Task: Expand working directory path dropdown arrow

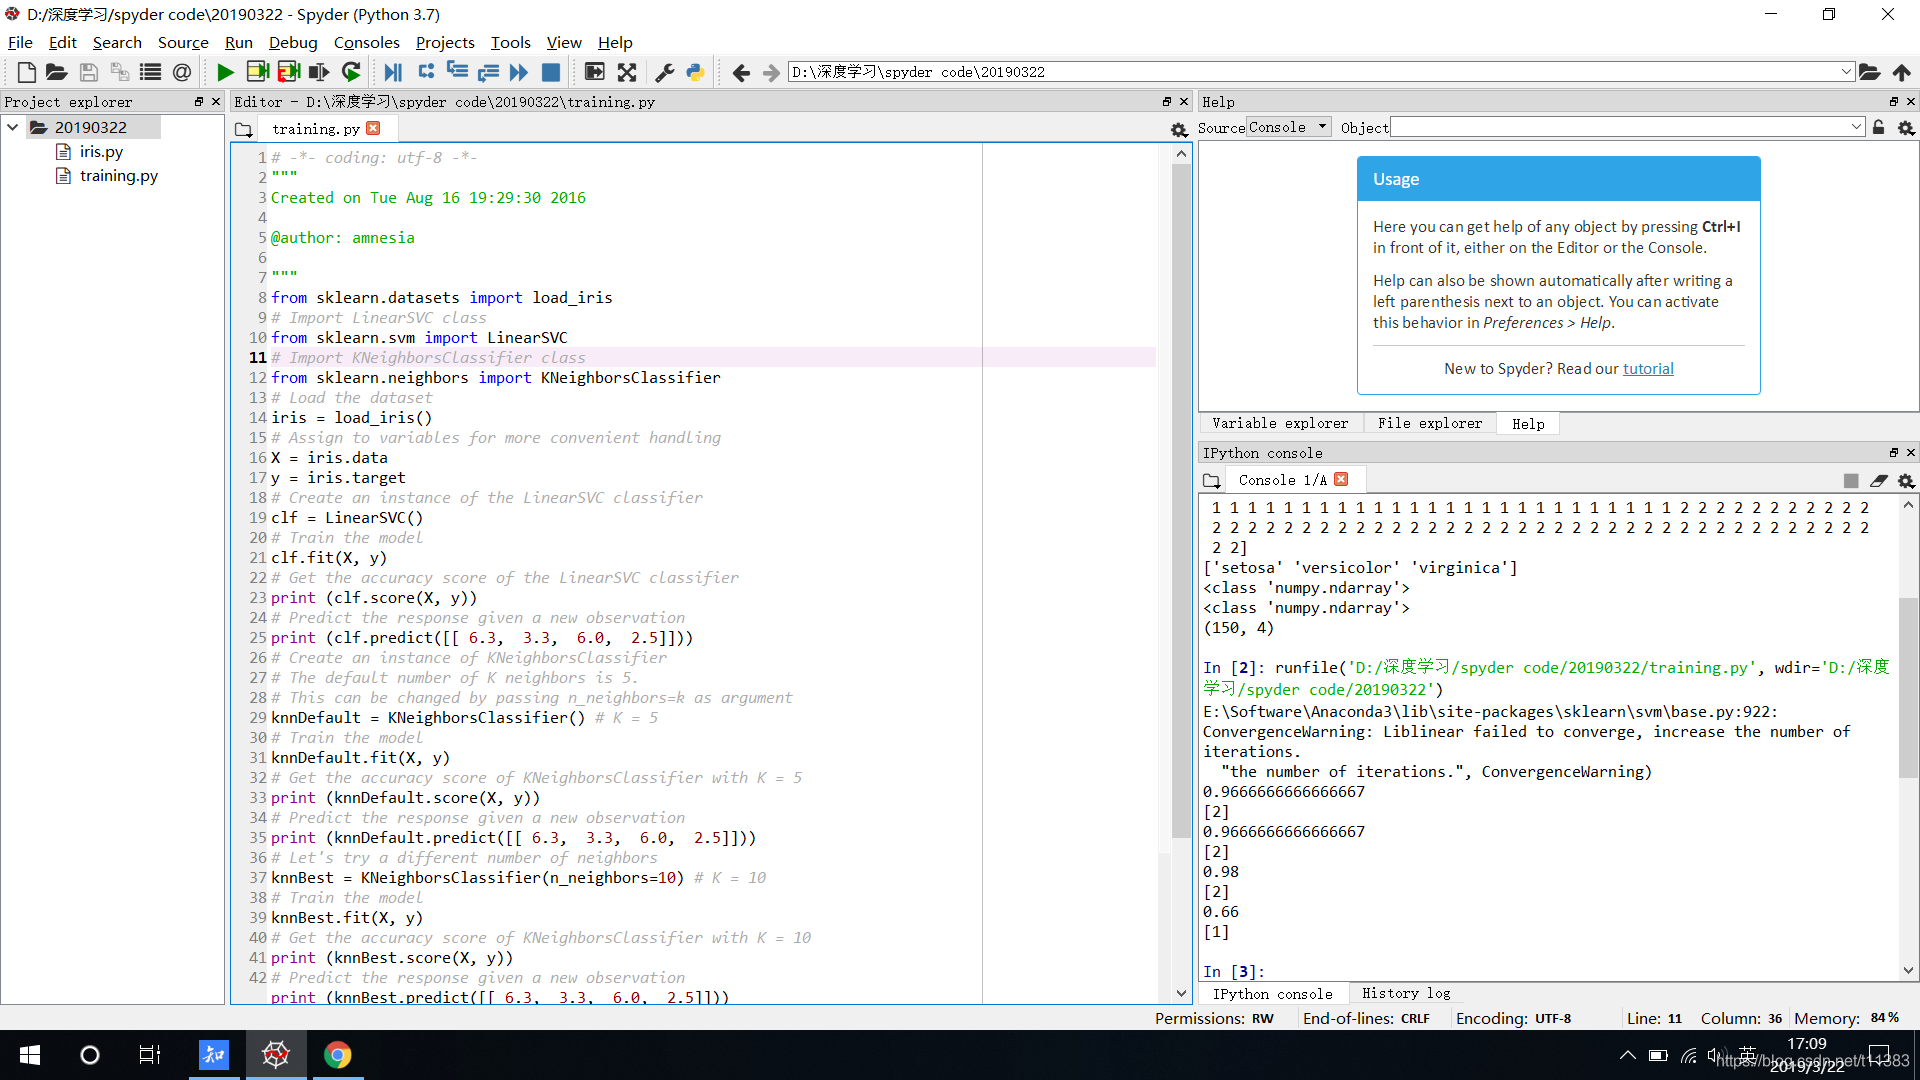Action: [x=1846, y=72]
